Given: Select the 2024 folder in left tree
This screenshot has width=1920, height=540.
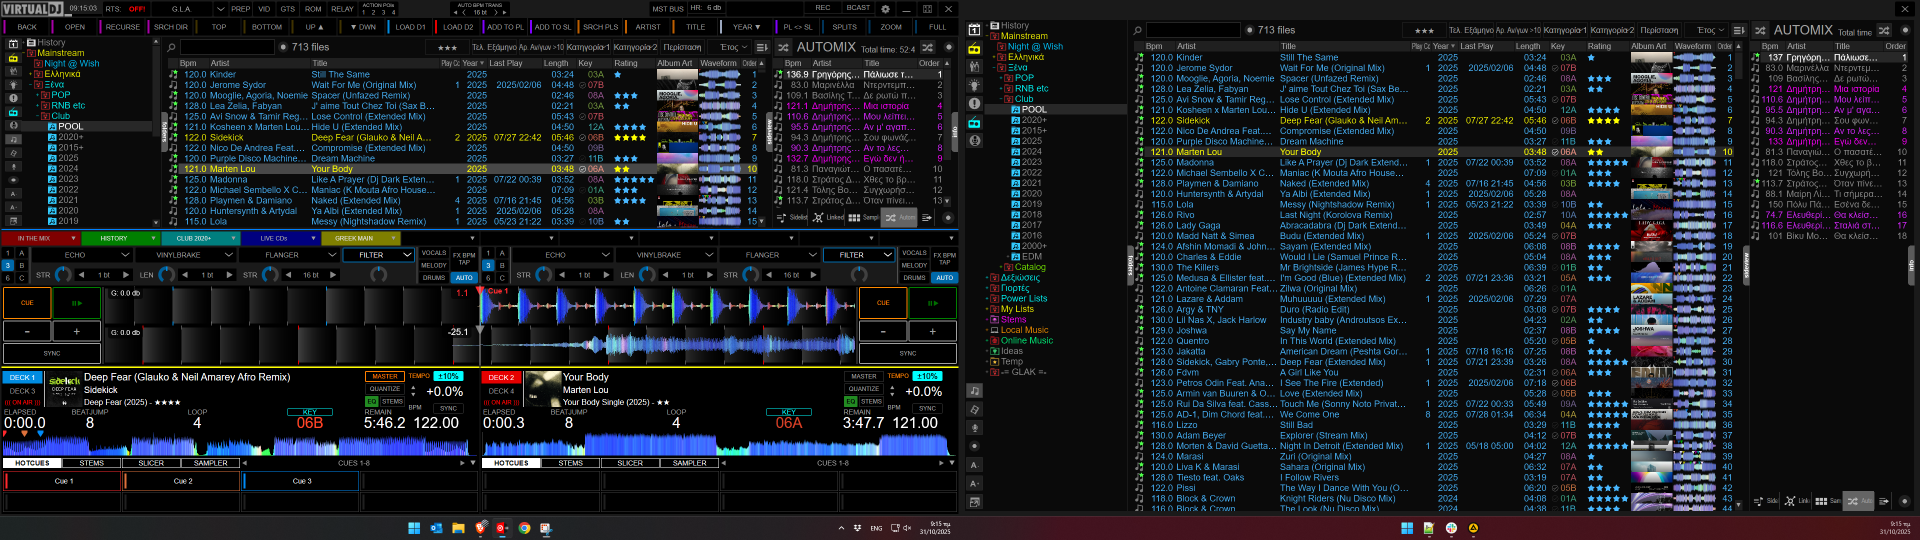Looking at the screenshot, I should tap(68, 168).
